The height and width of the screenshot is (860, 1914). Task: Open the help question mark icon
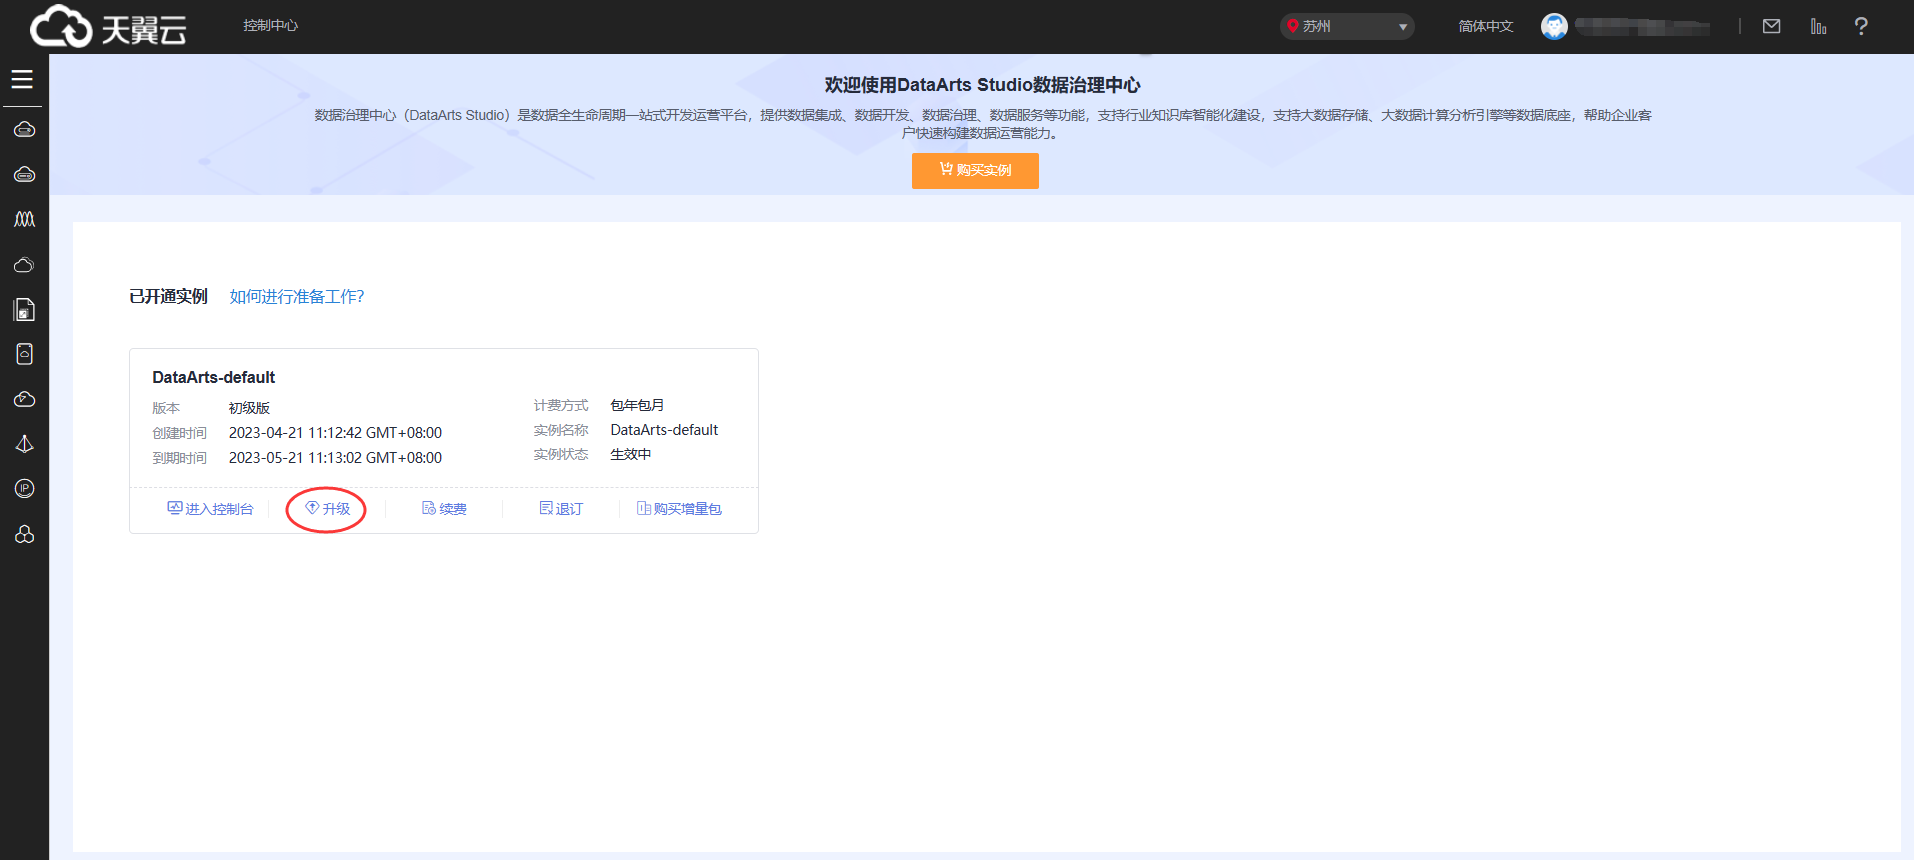click(1861, 26)
